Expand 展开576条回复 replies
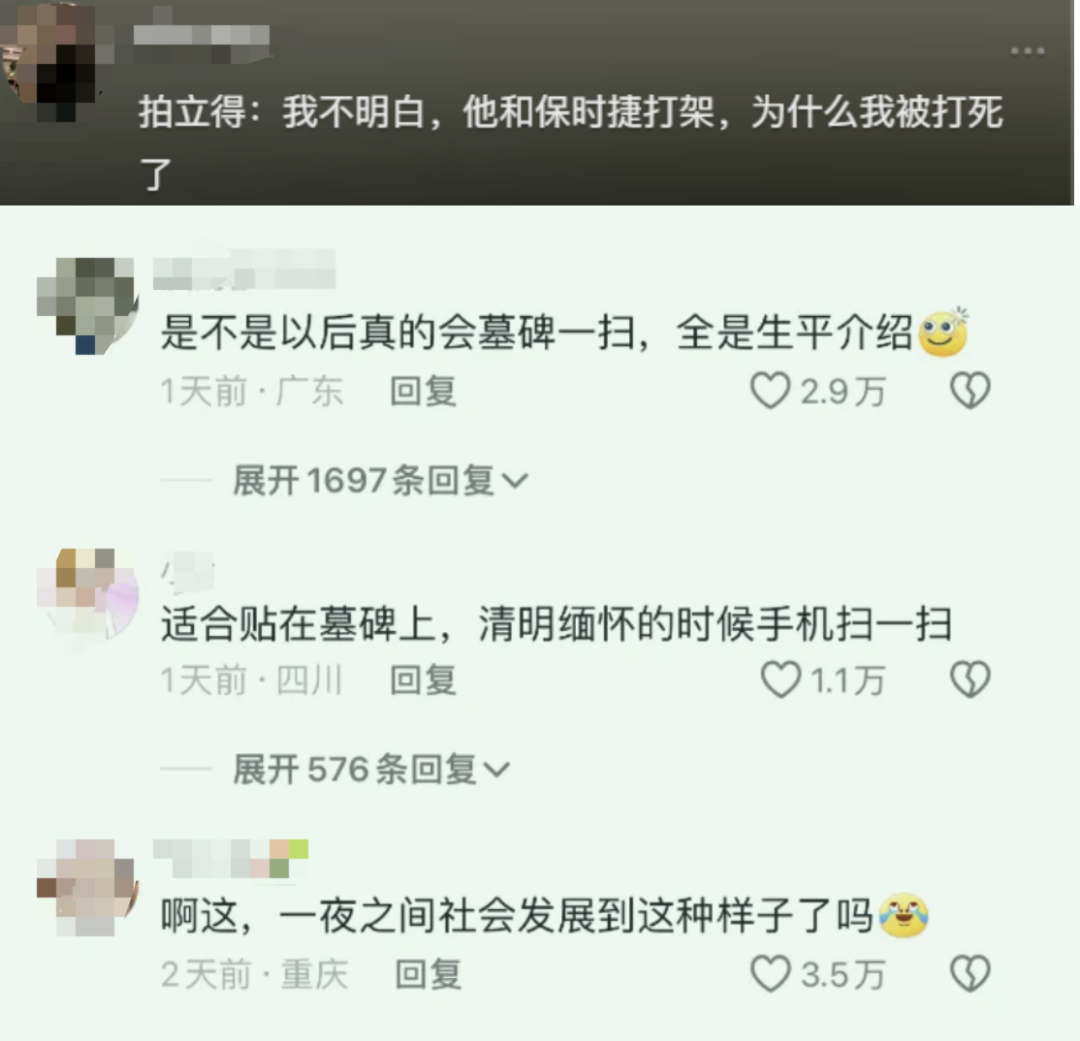Screen dimensions: 1080x1041 371,769
